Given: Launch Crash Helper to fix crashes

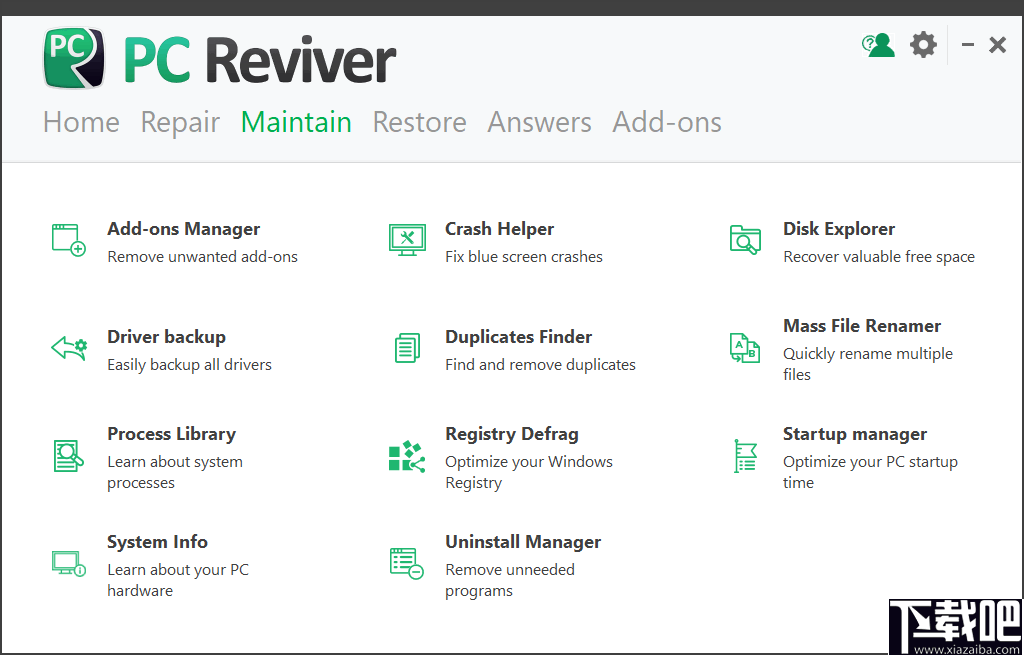Looking at the screenshot, I should pyautogui.click(x=499, y=228).
